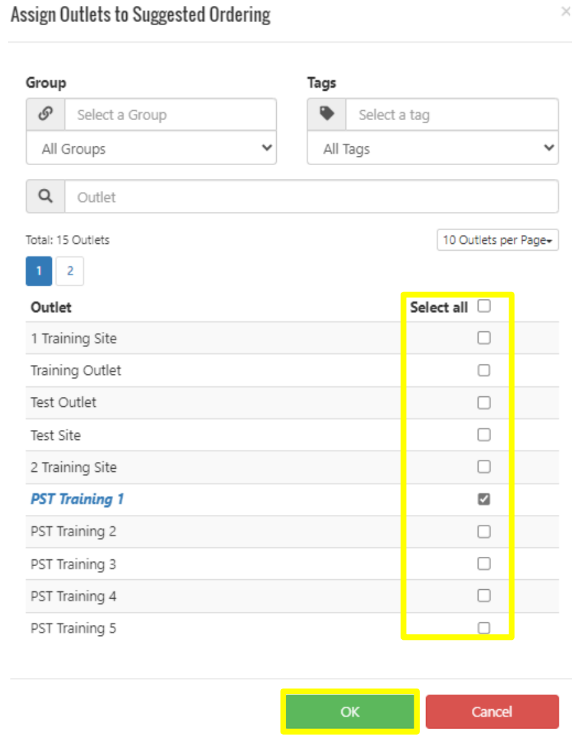Image resolution: width=572 pixels, height=737 pixels.
Task: Open the 10 Outlets per Page dropdown
Action: (498, 240)
